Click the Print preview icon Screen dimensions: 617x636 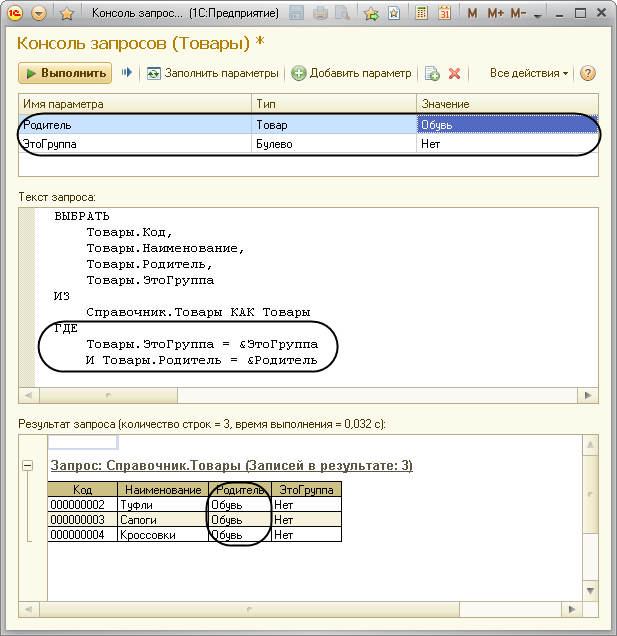343,13
